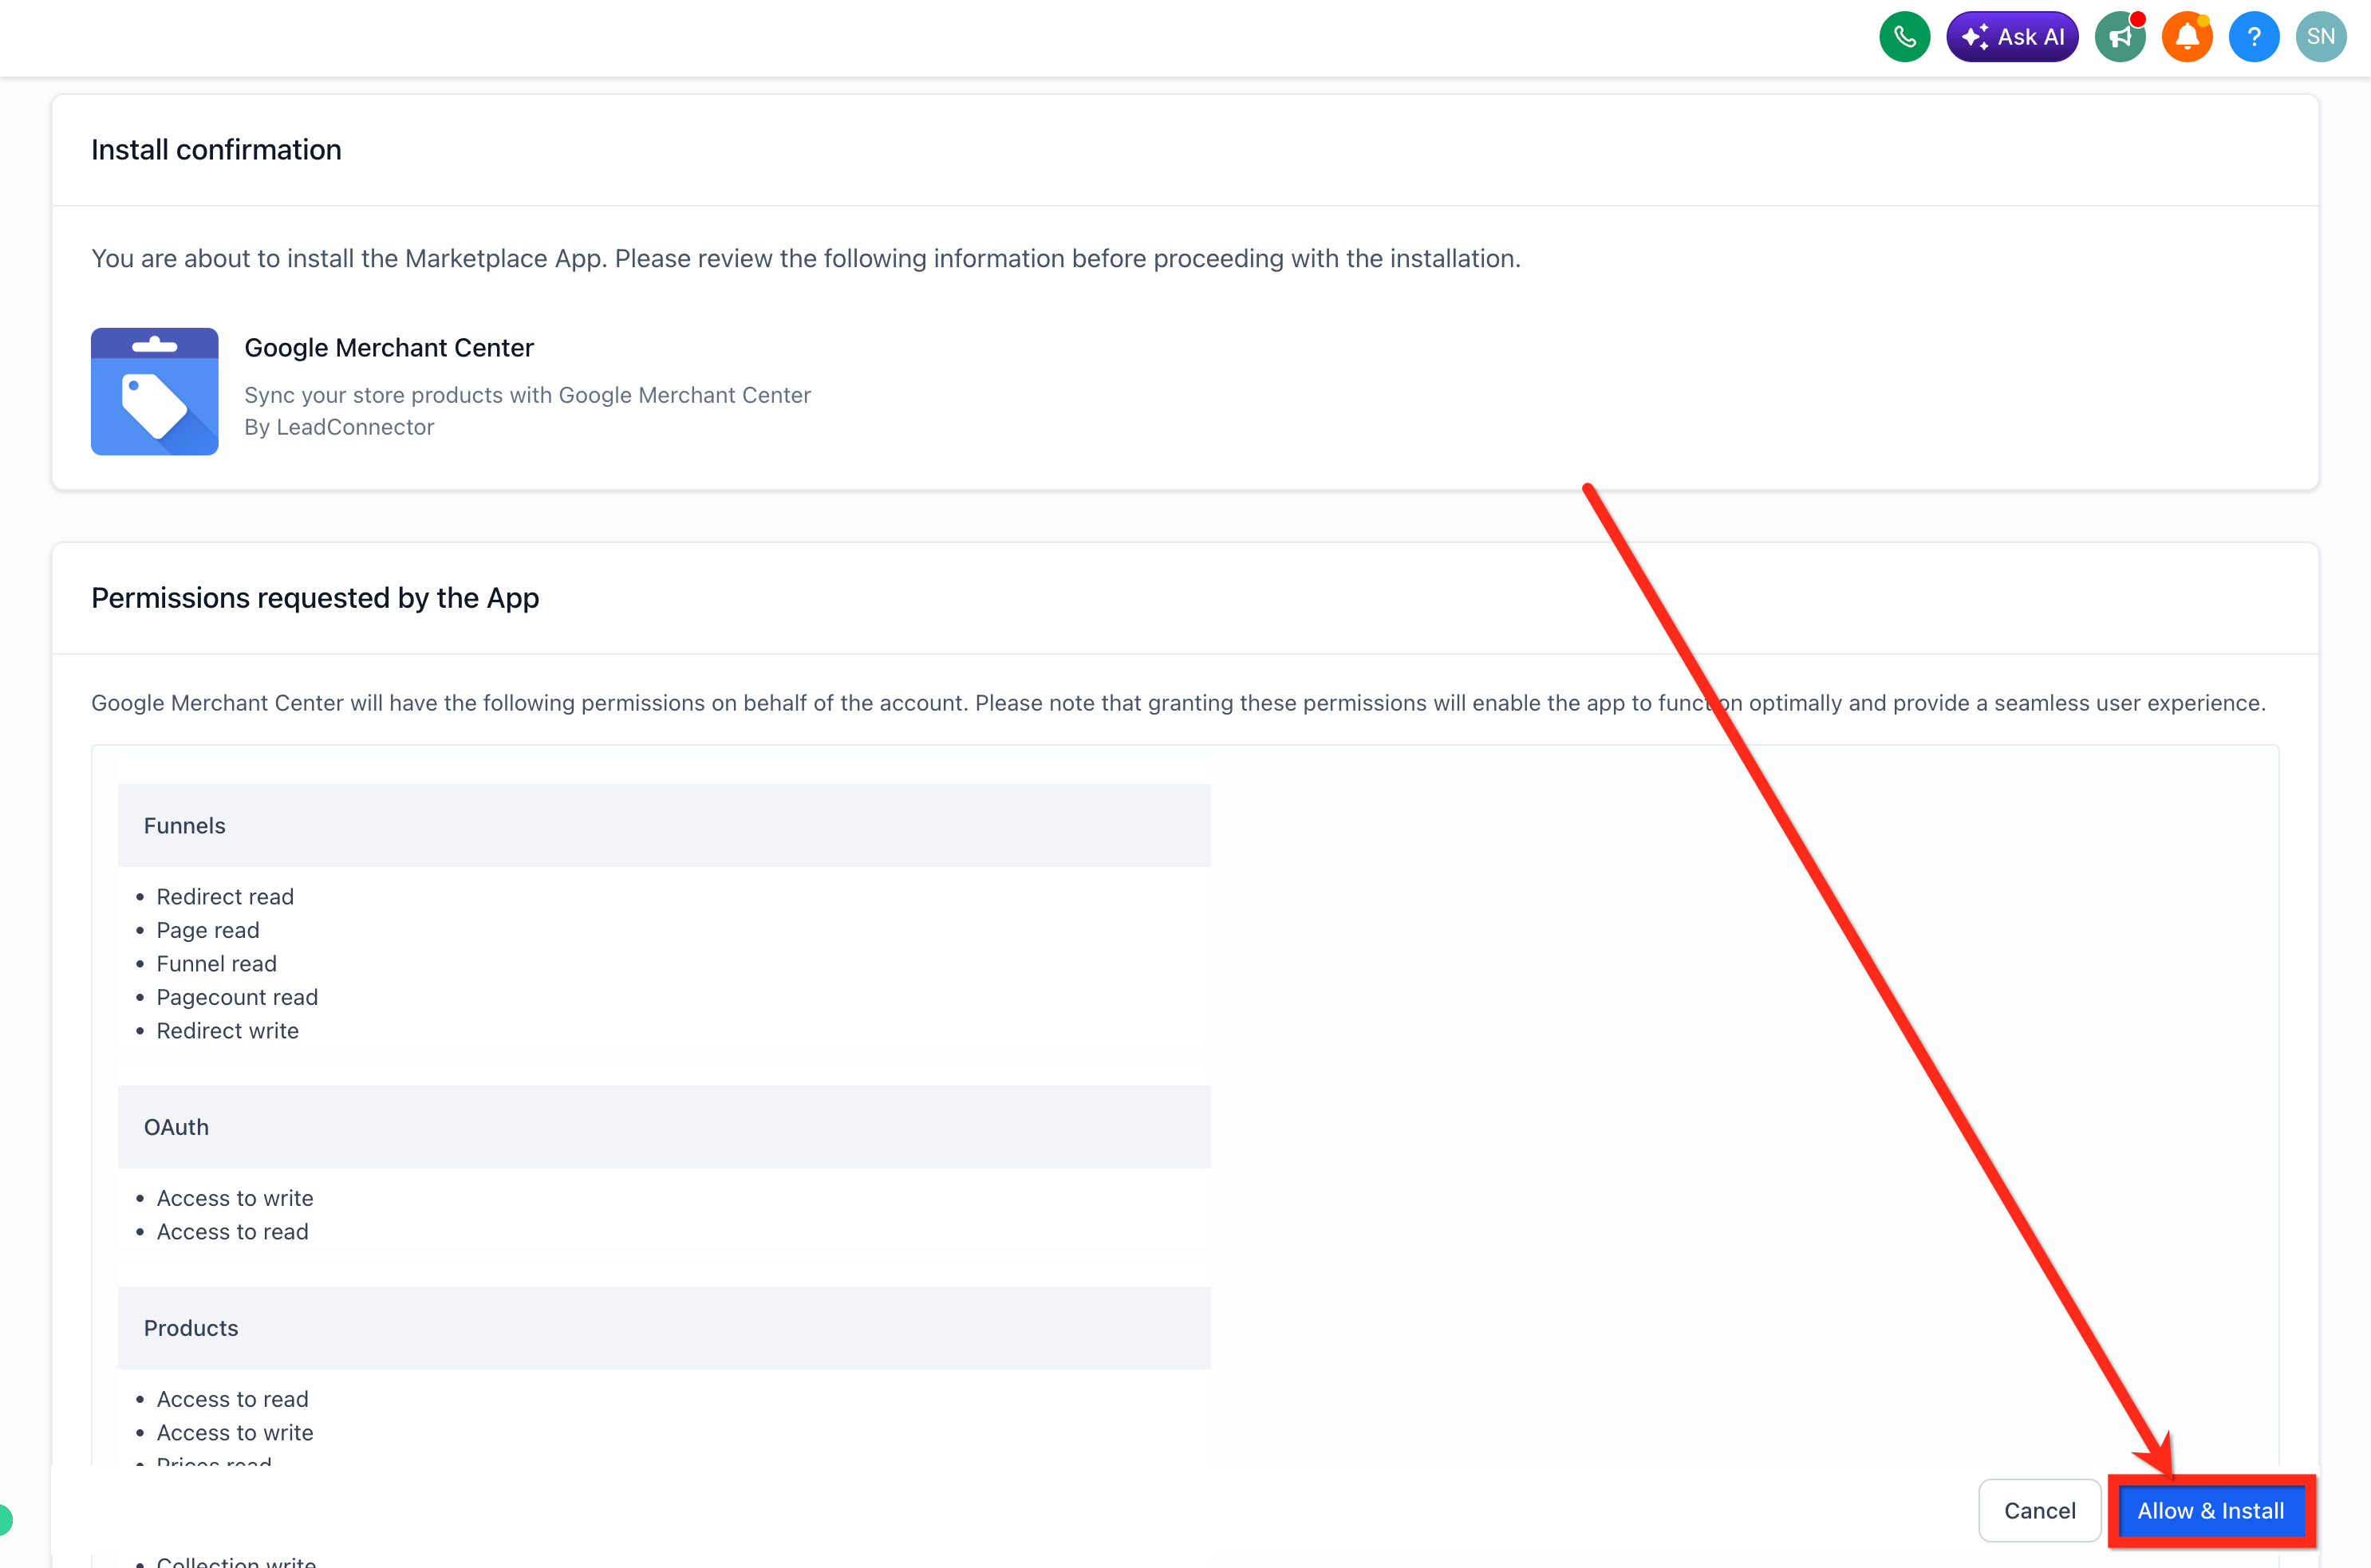The height and width of the screenshot is (1568, 2371).
Task: Open the megaphone announcements icon
Action: pyautogui.click(x=2120, y=37)
